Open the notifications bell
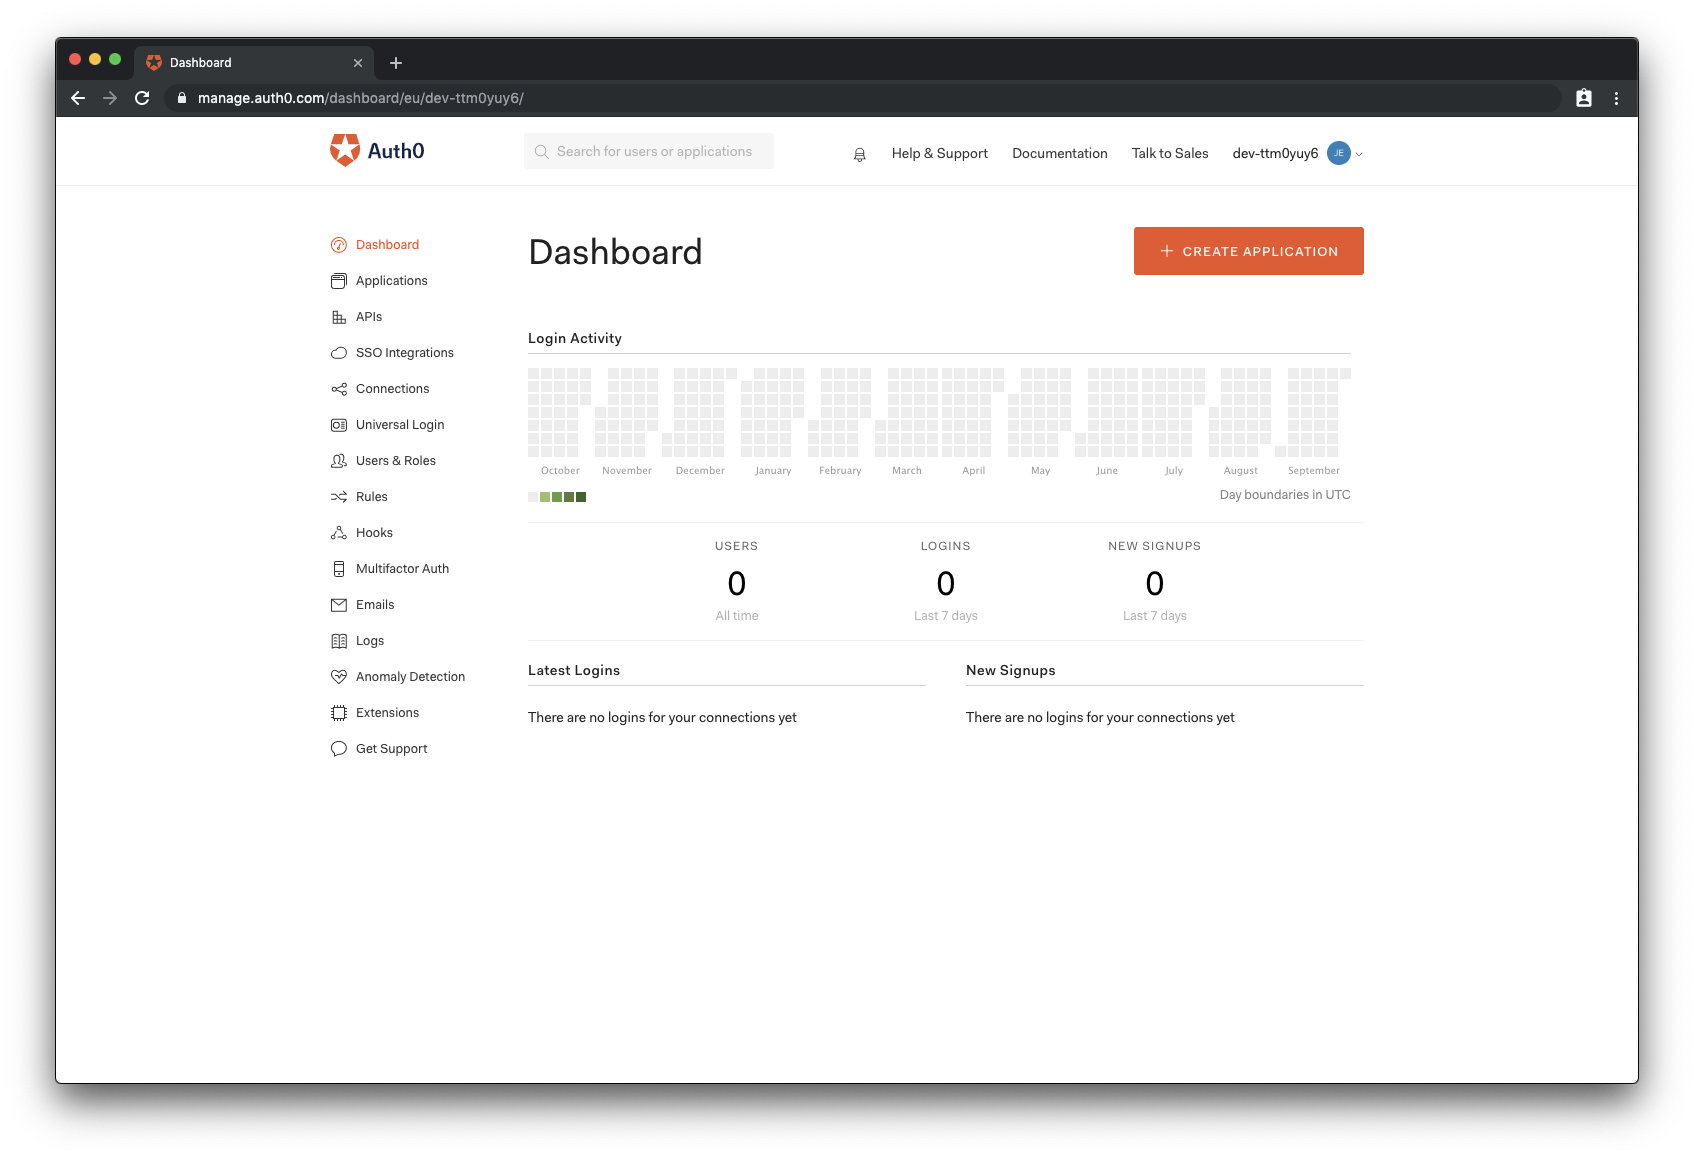This screenshot has height=1157, width=1694. tap(859, 153)
